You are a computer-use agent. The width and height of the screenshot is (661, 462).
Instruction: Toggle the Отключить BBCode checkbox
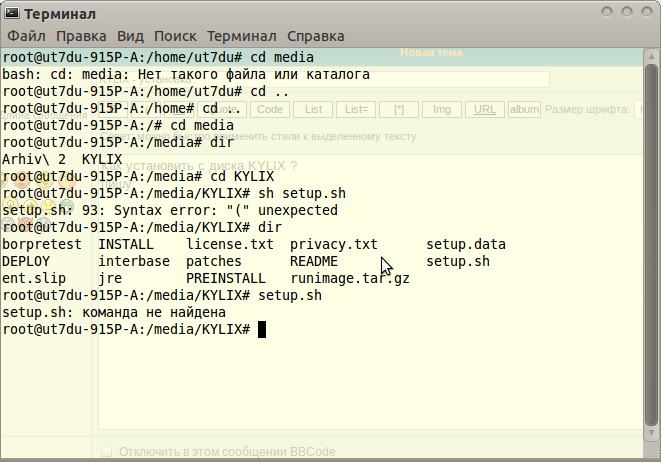click(107, 451)
